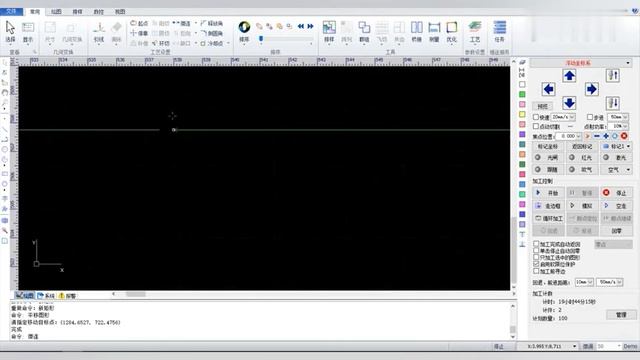
Task: Click the upper Z-axis raise icon
Action: point(613,76)
